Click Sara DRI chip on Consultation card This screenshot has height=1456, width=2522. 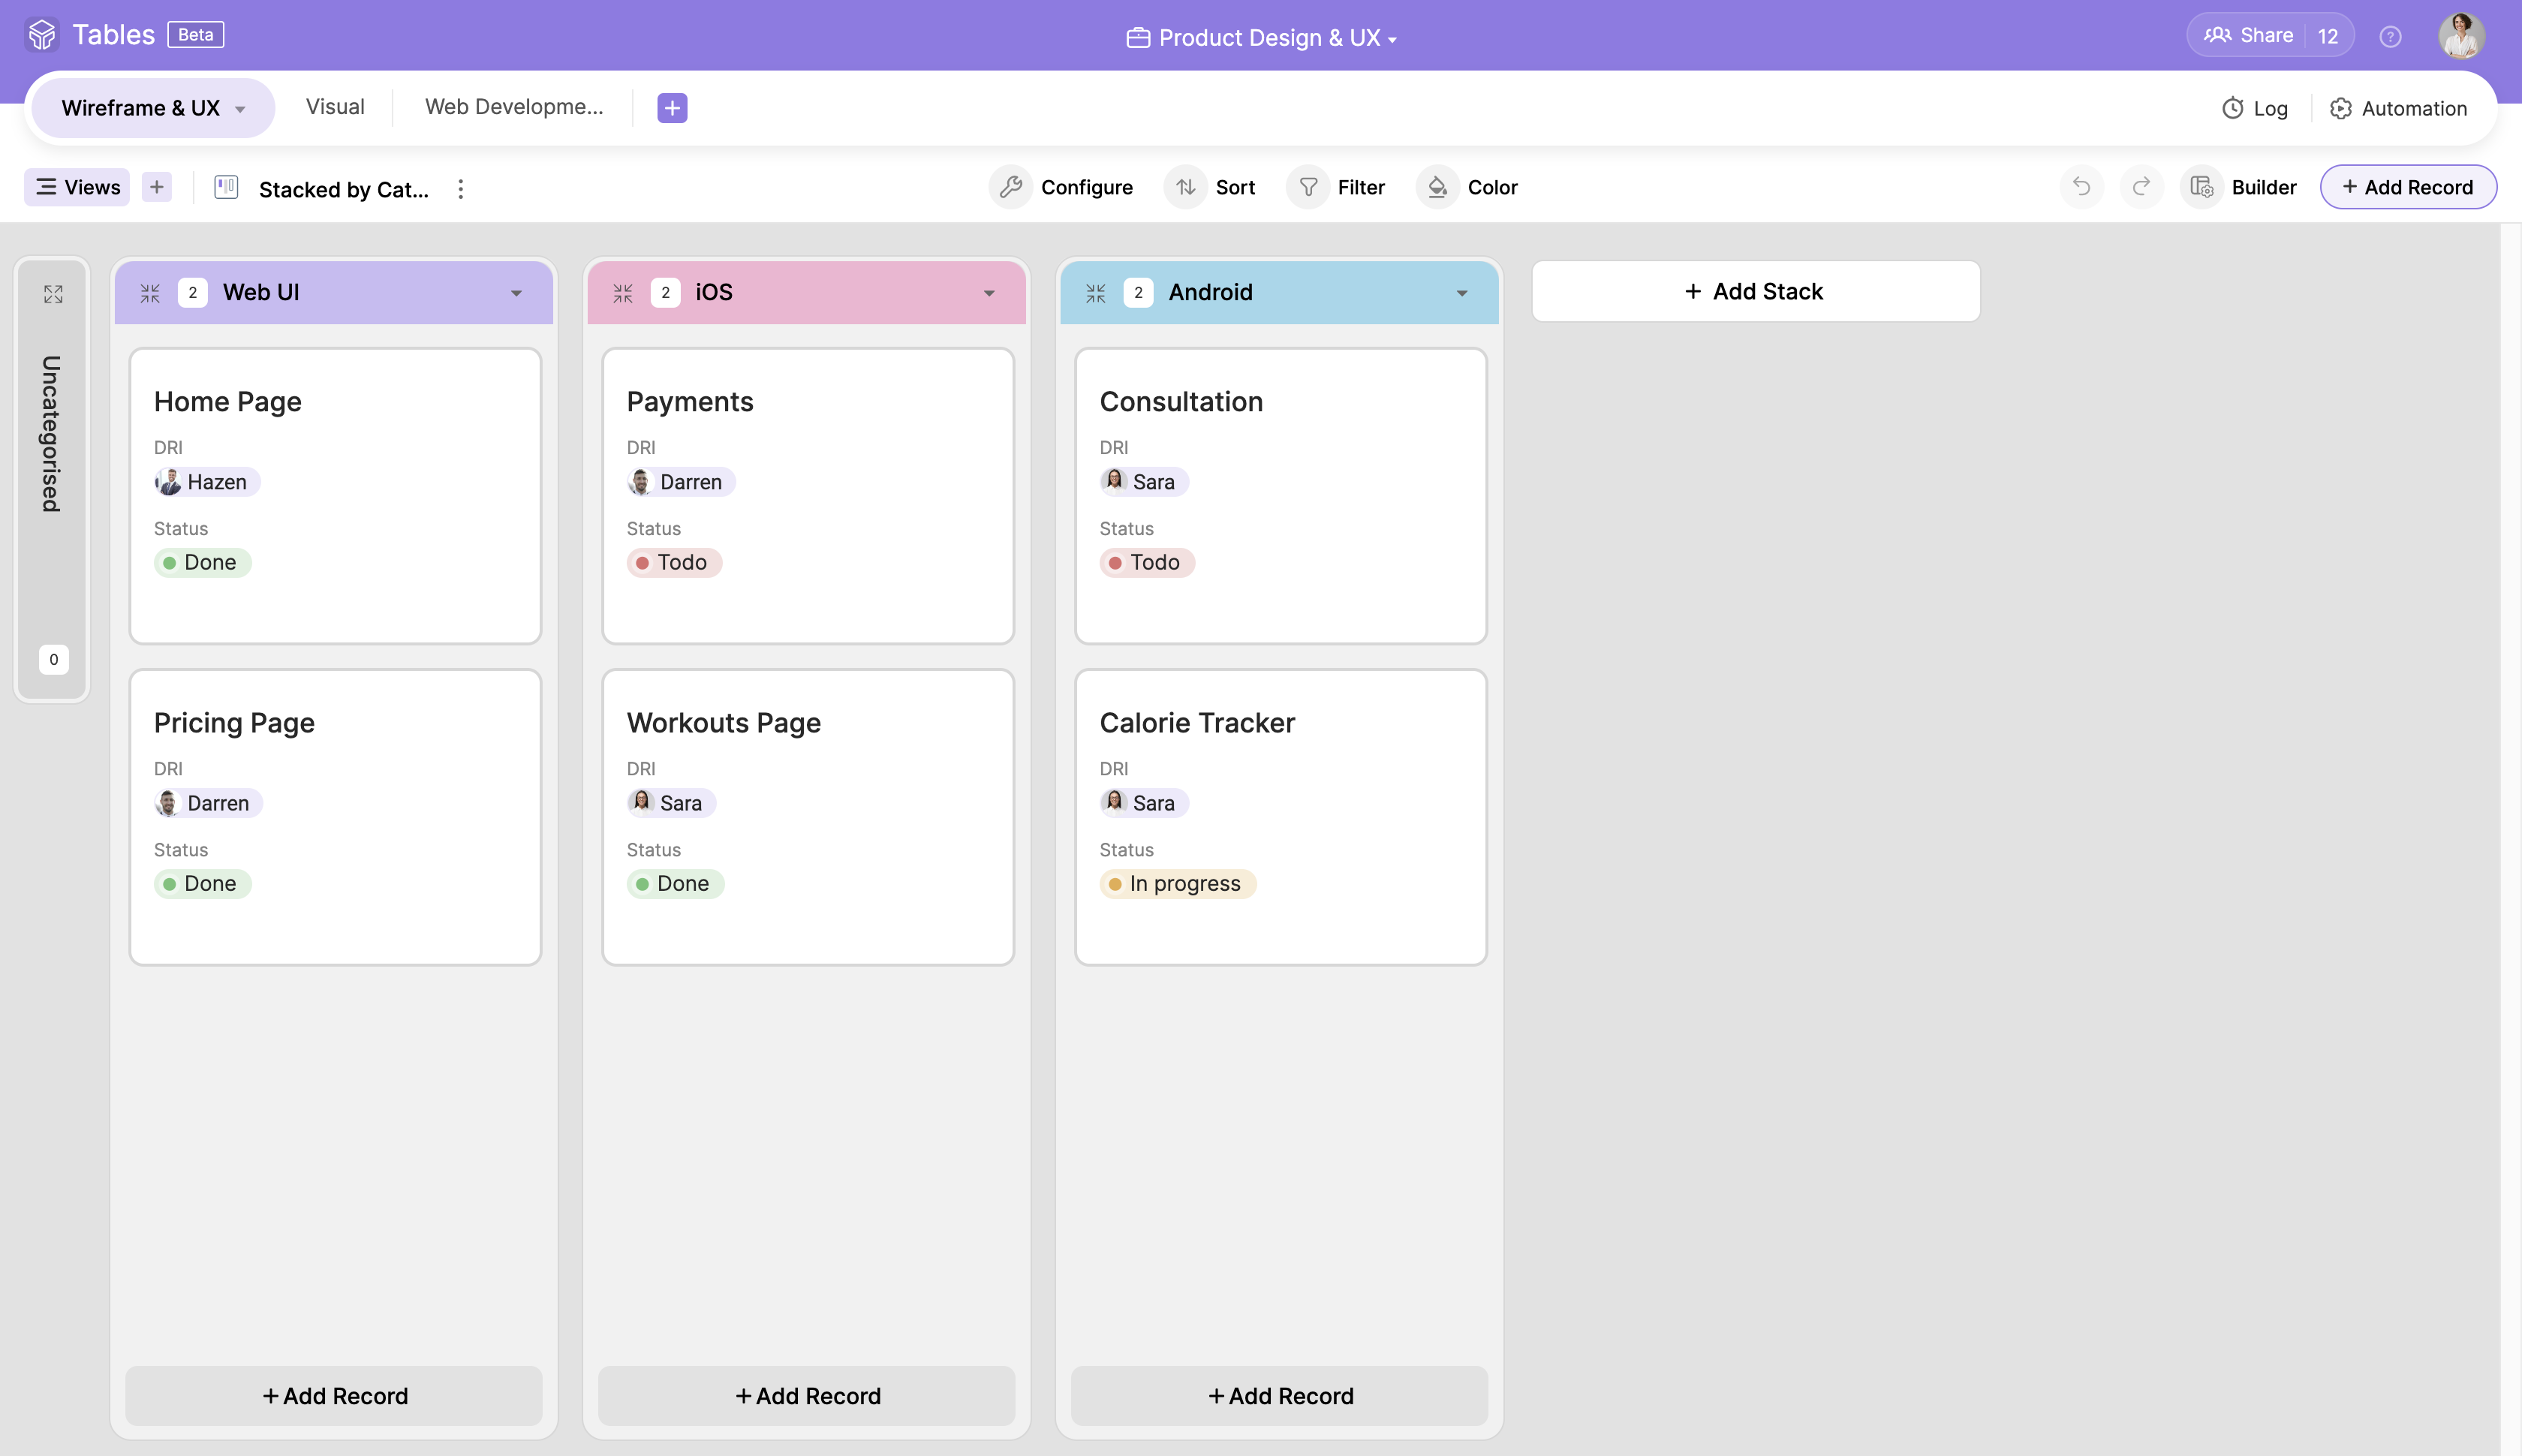tap(1144, 482)
